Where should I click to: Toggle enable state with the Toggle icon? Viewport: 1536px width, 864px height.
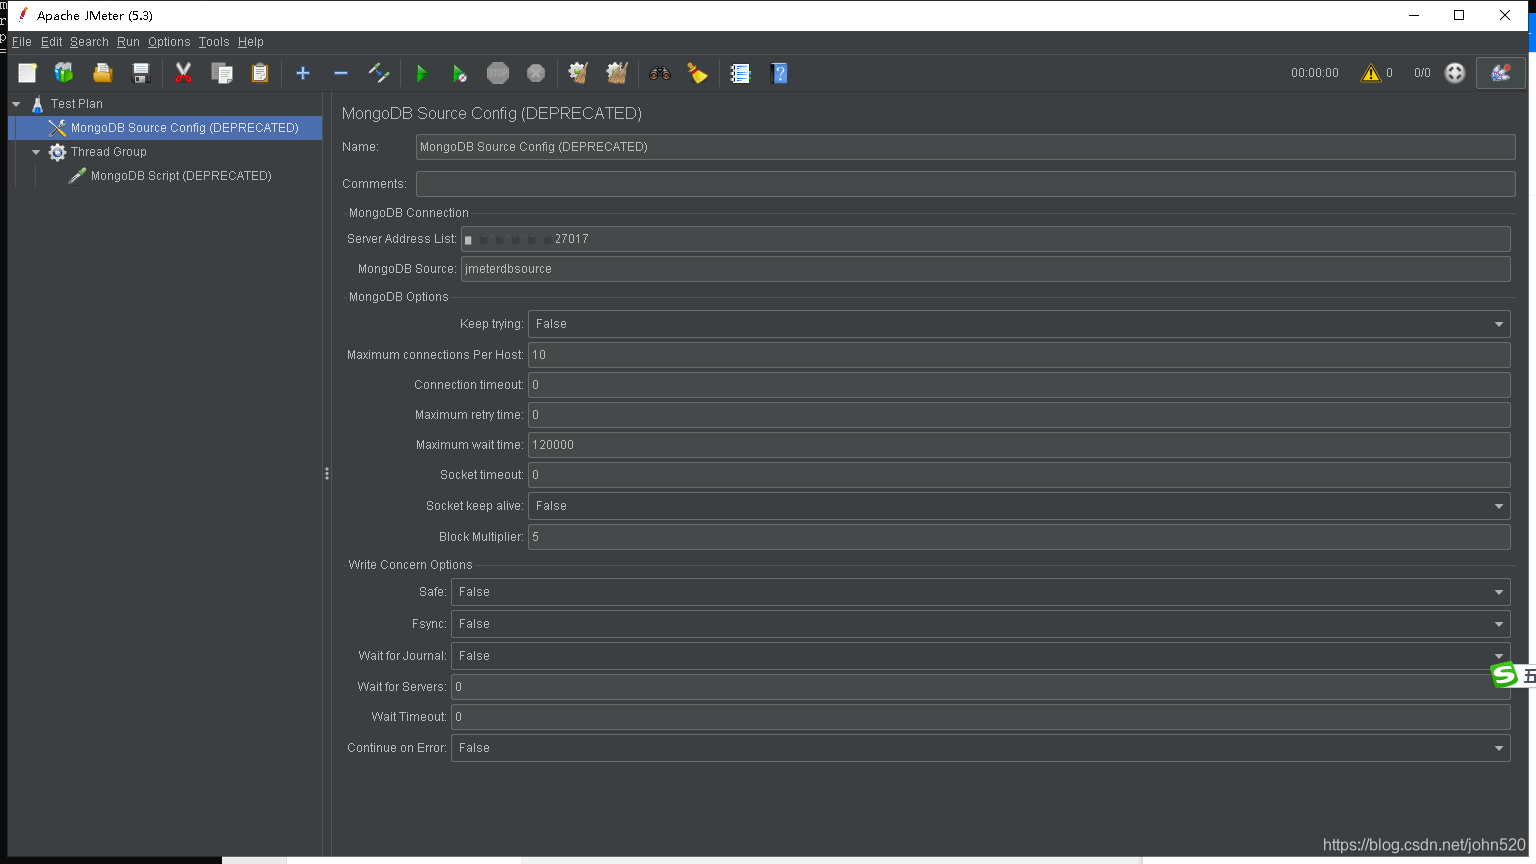click(x=379, y=73)
